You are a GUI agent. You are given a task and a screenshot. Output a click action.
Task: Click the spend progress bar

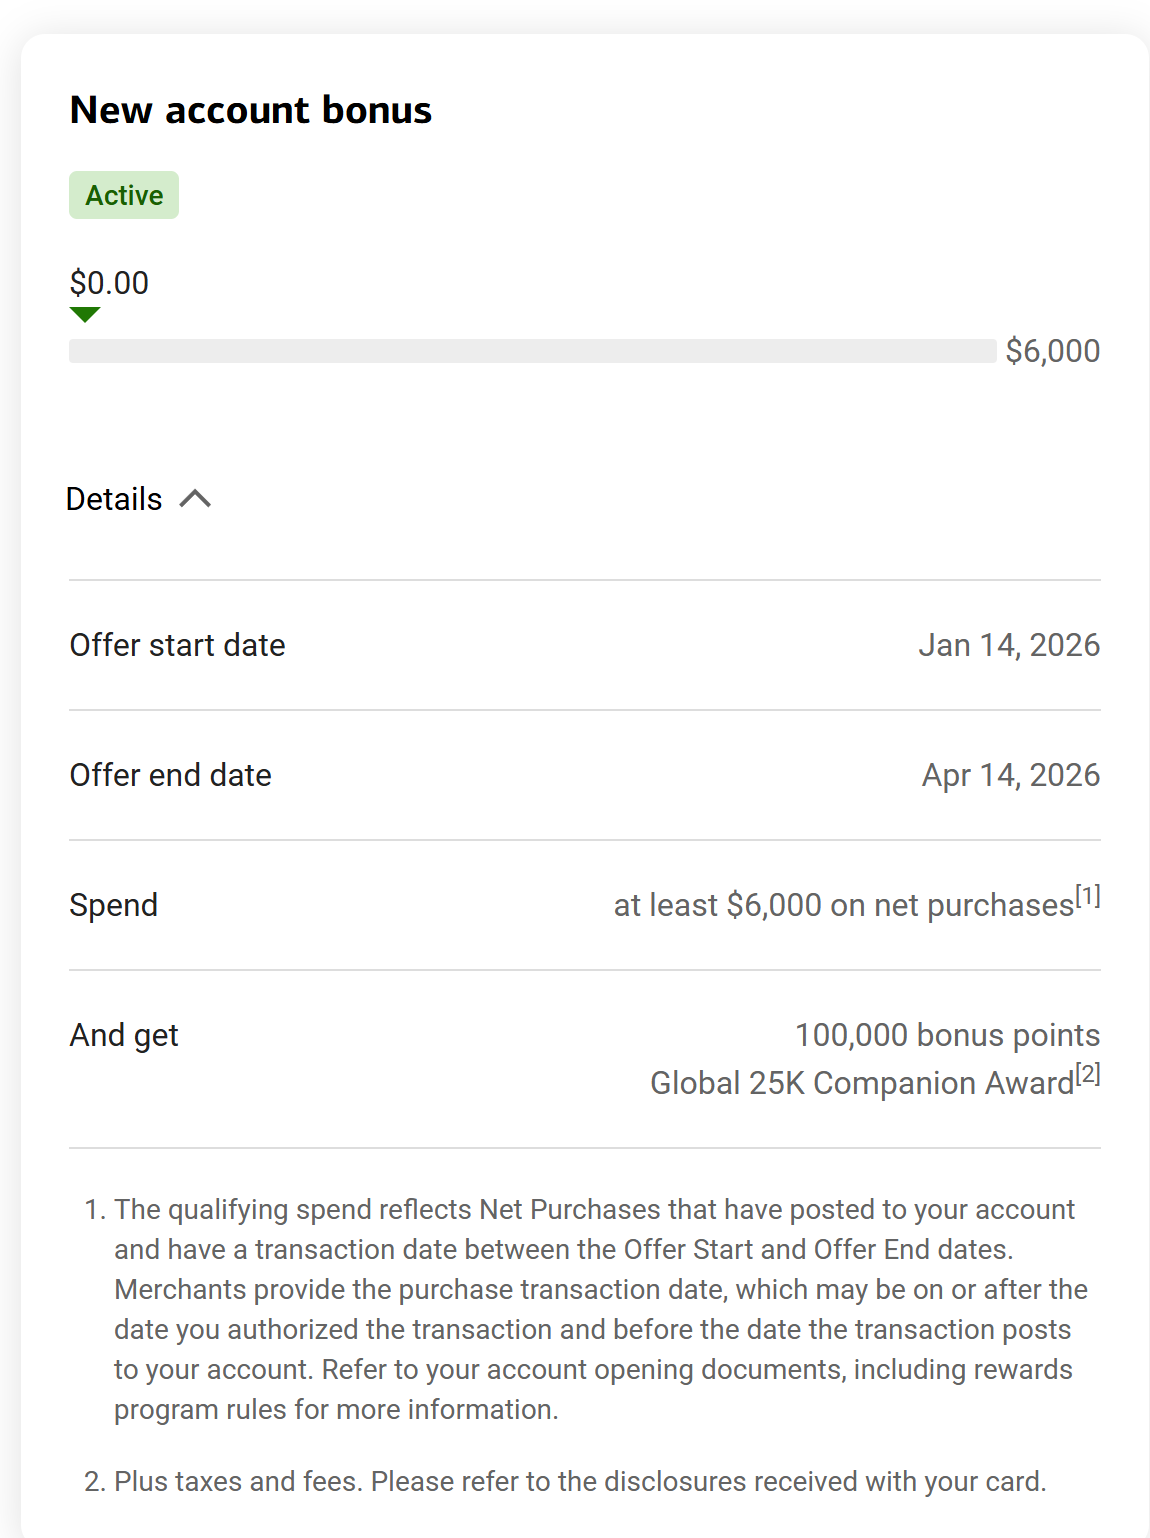[532, 351]
